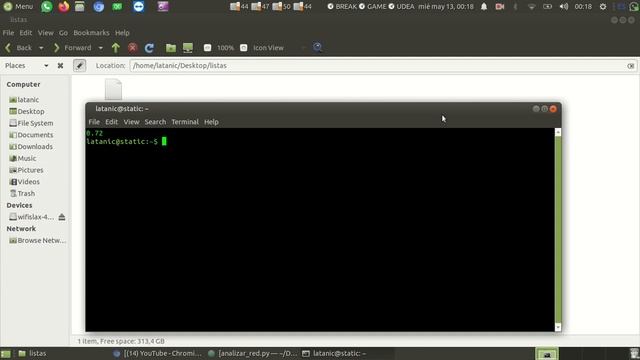Click the purple launcher icon in panel
Screen dimensions: 640x360
point(163,7)
